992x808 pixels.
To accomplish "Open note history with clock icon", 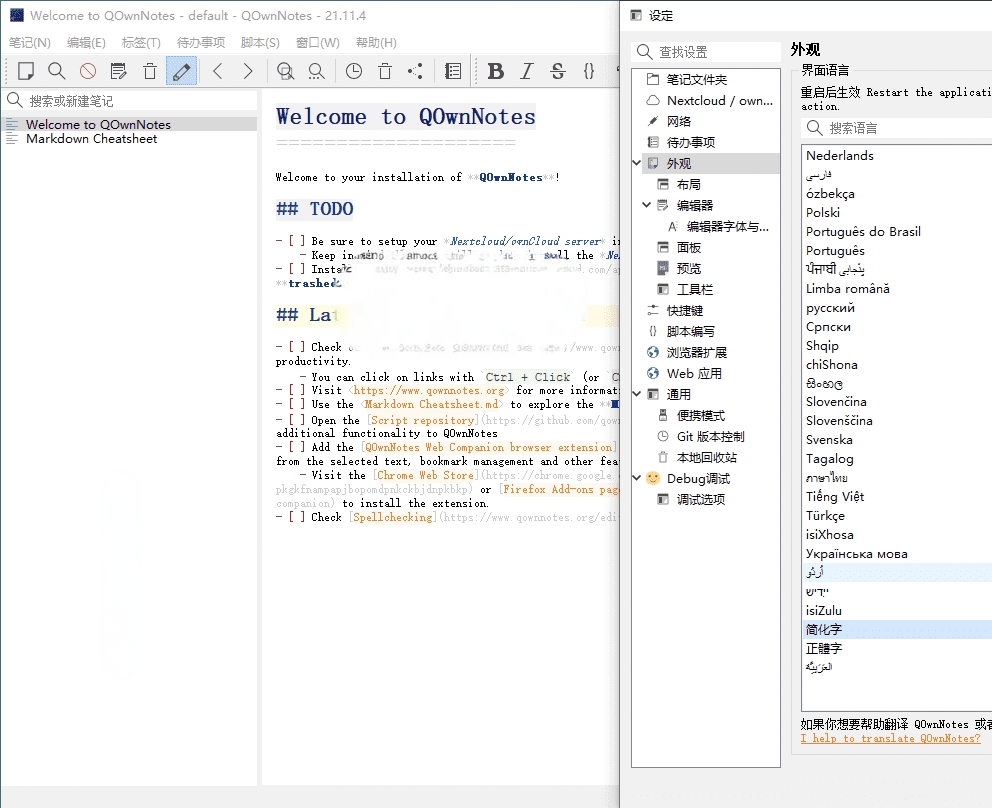I will point(353,70).
